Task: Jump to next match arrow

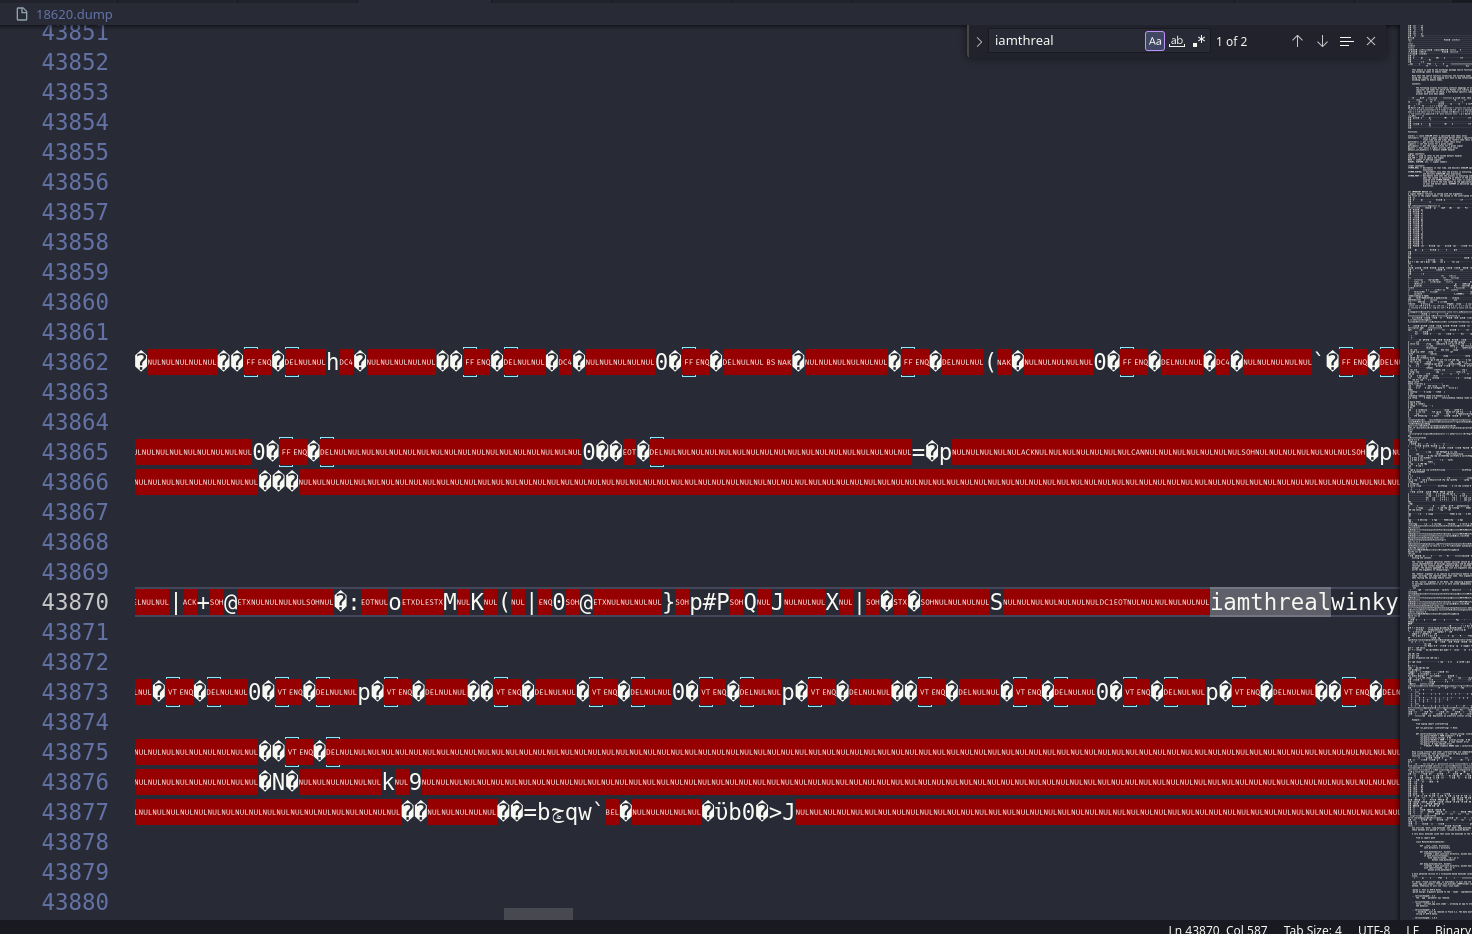Action: 1322,41
